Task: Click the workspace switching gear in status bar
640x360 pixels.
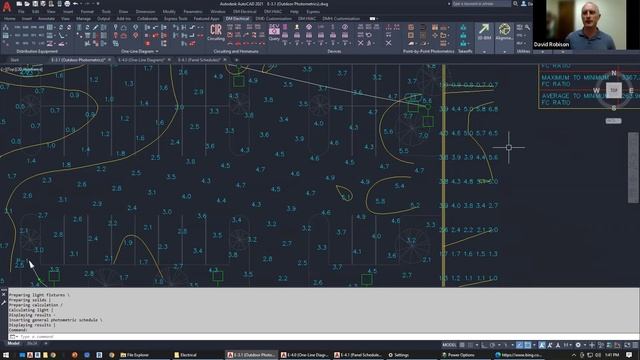Action: 578,345
